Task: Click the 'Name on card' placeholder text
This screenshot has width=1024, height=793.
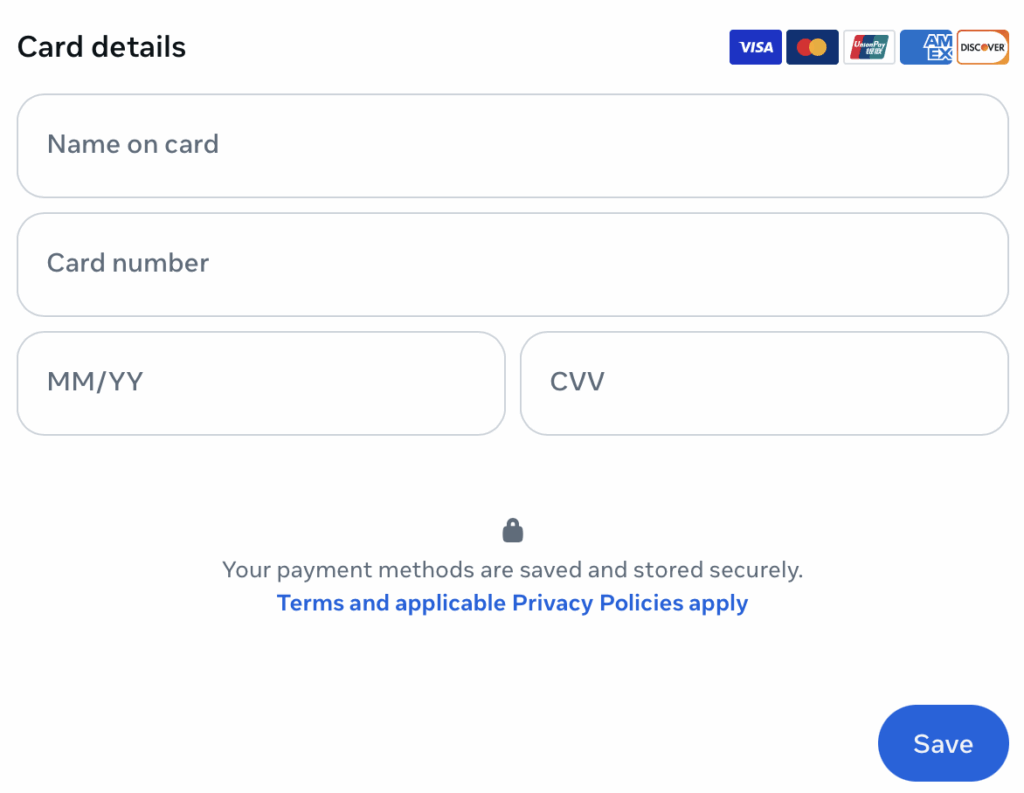Action: [133, 145]
